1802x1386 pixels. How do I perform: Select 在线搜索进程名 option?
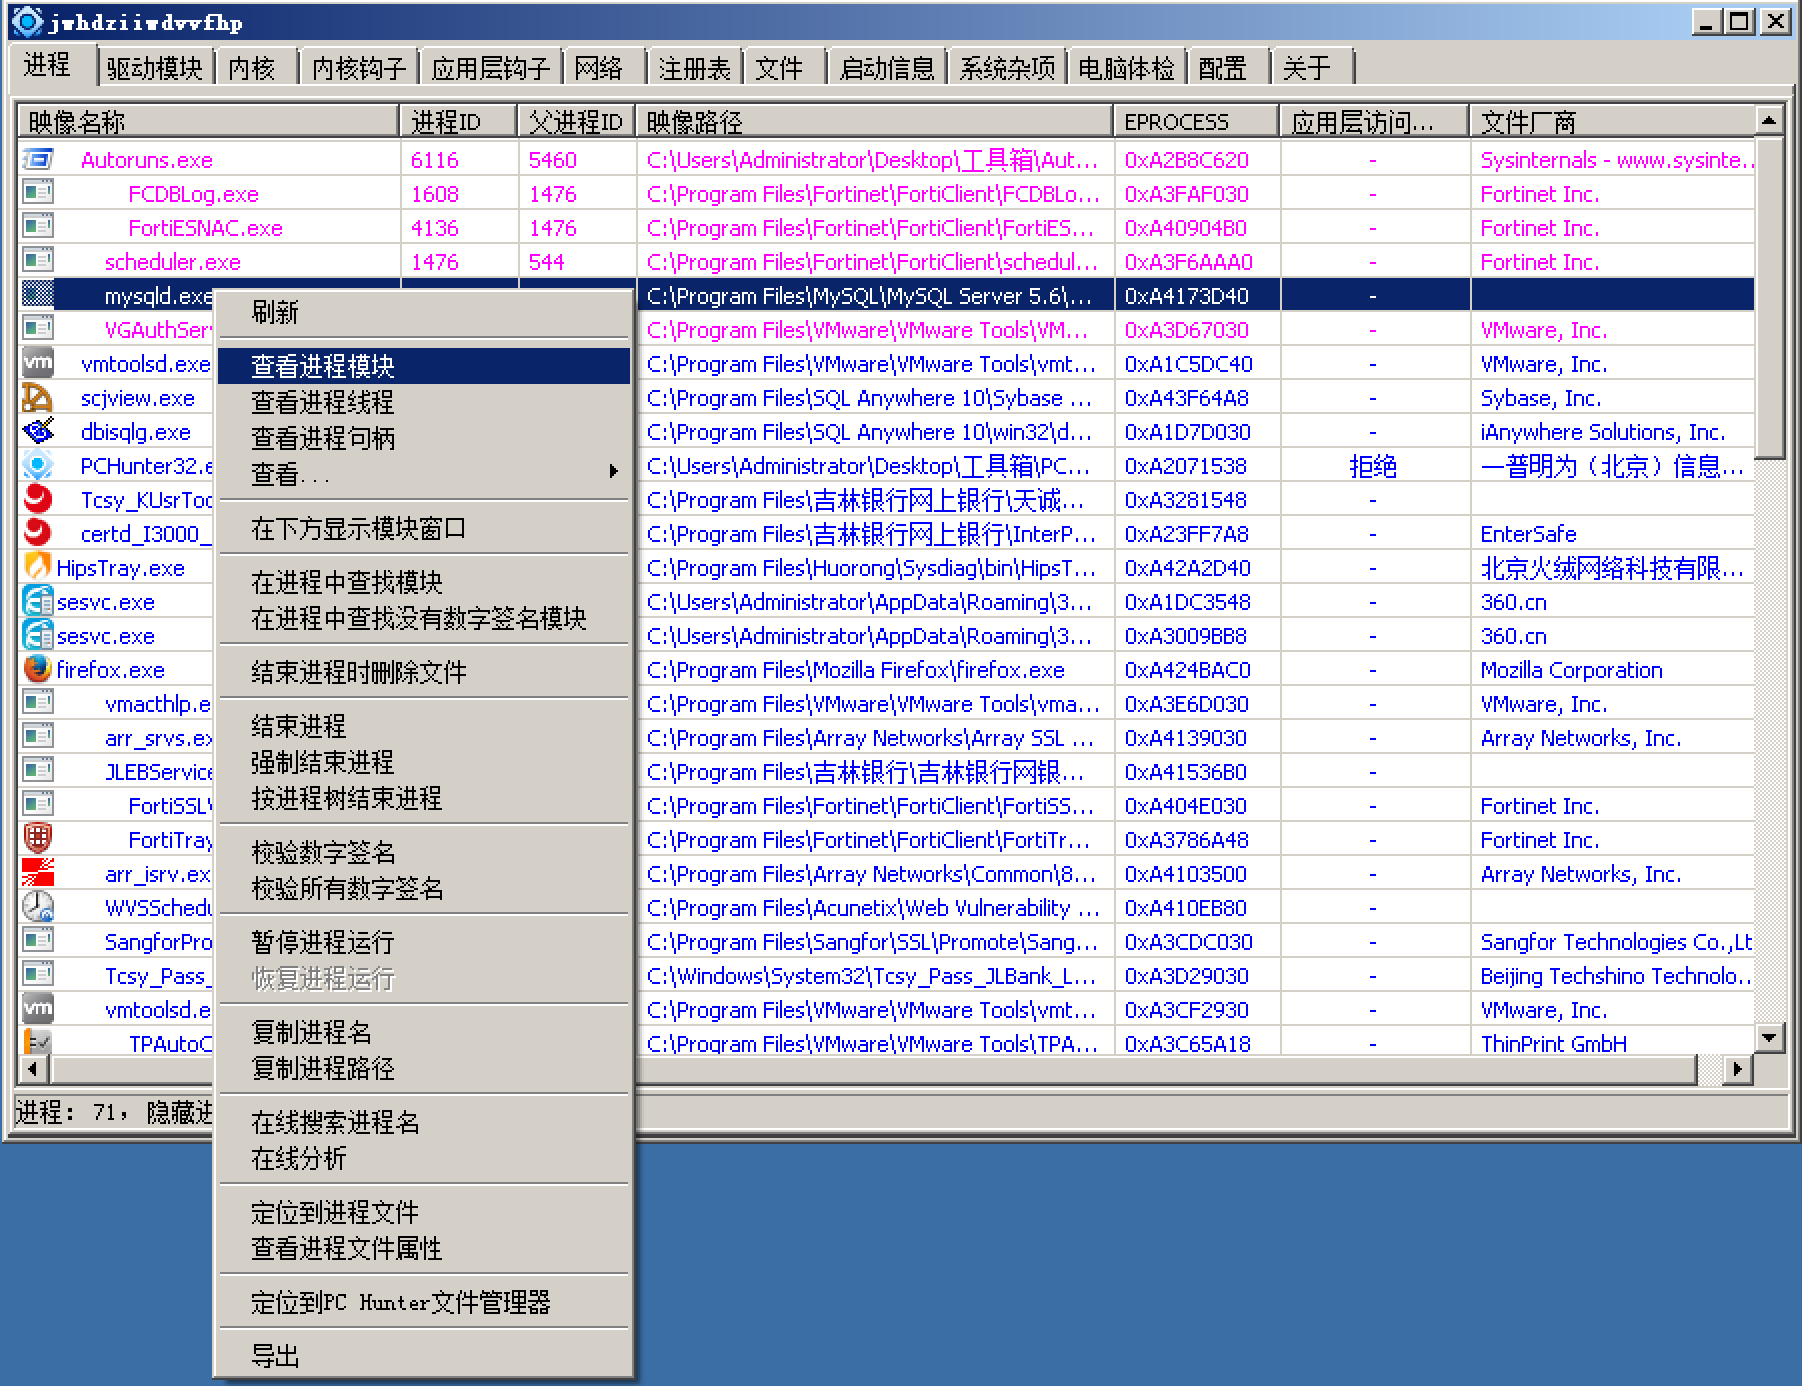(424, 1122)
